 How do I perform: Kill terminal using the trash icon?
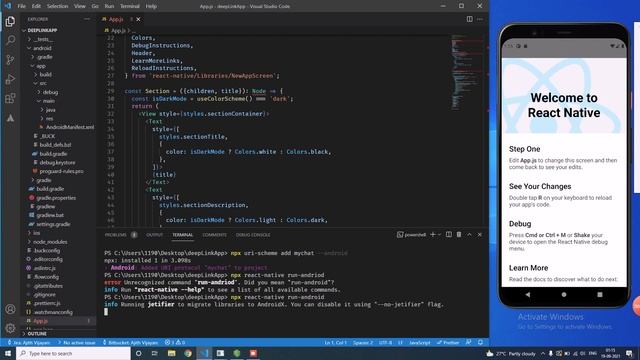pos(459,235)
